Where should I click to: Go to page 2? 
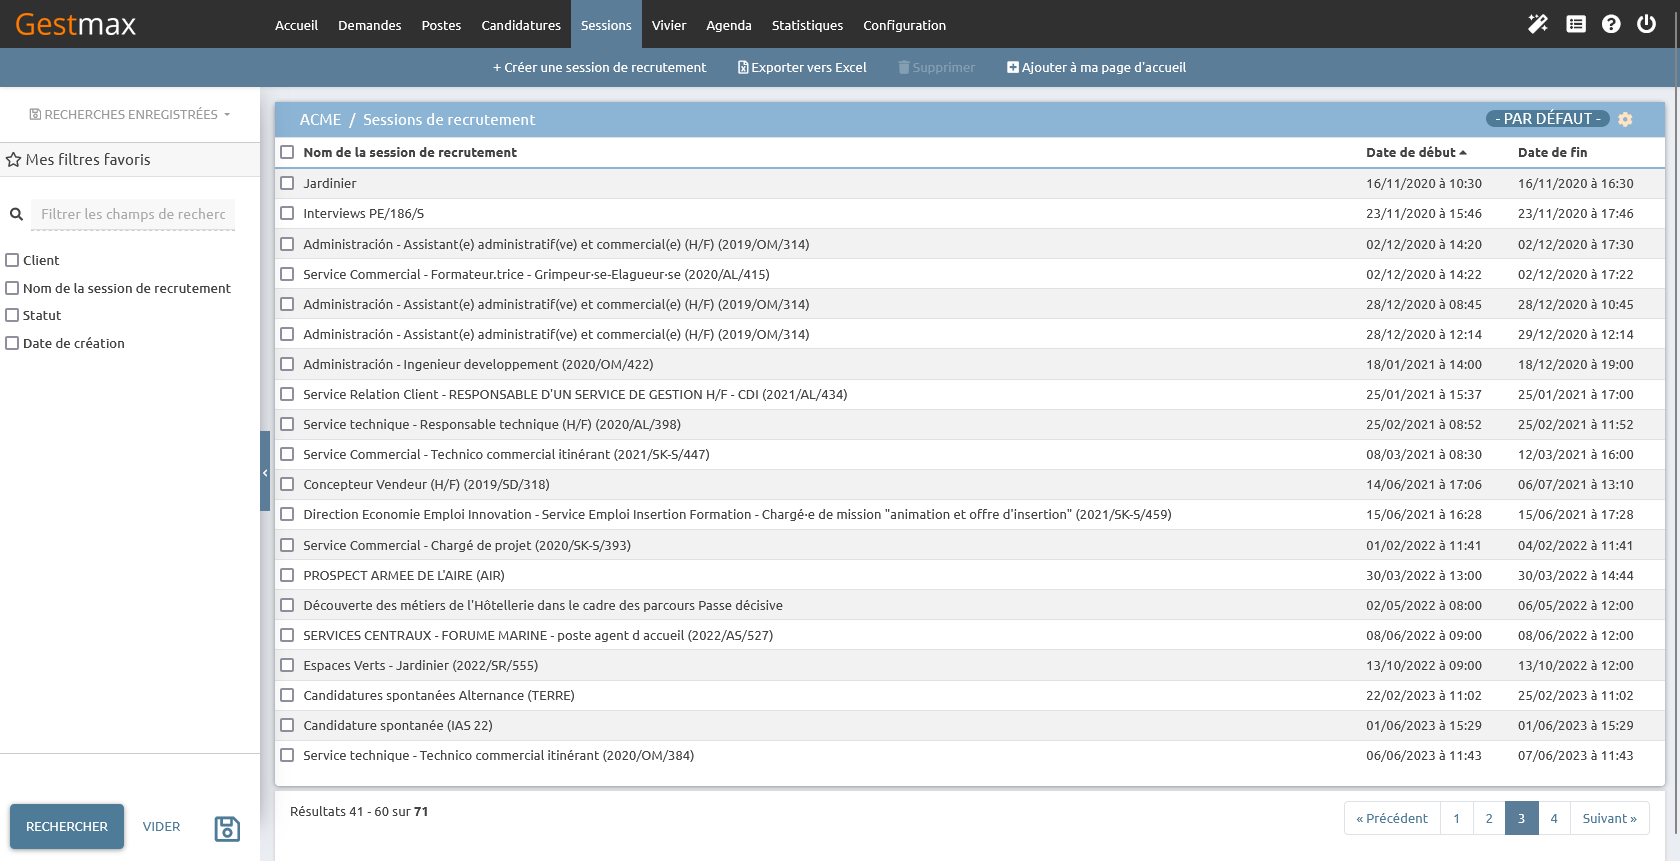pyautogui.click(x=1489, y=818)
